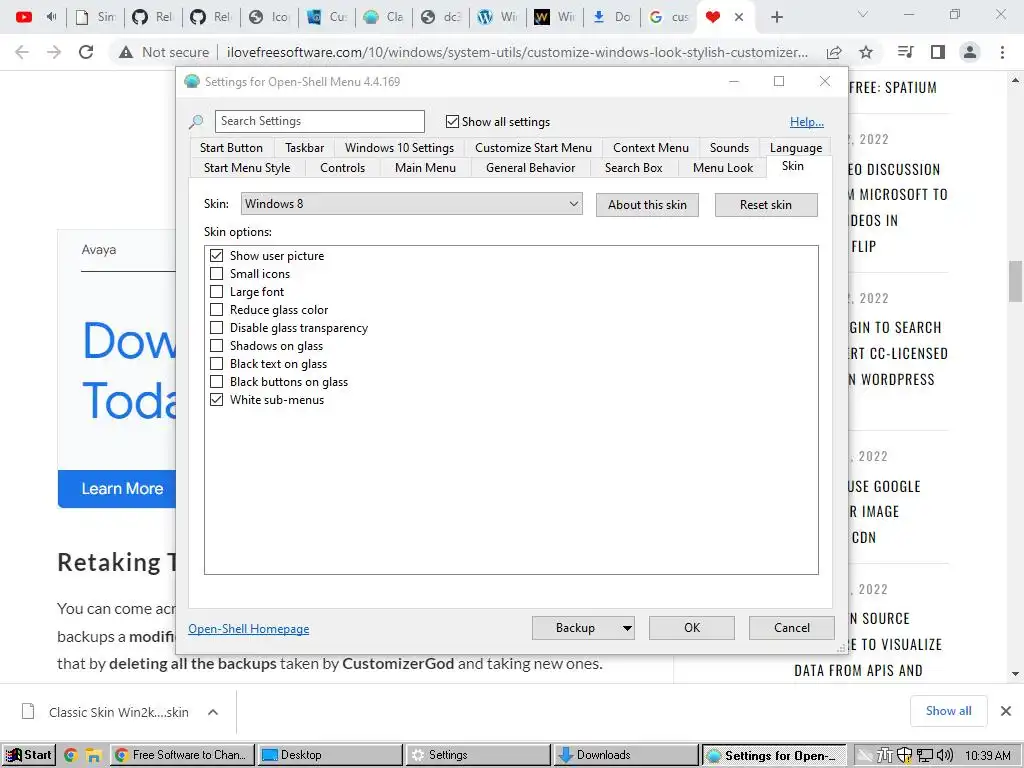Open the Sounds tab
Image resolution: width=1024 pixels, height=768 pixels.
tap(729, 148)
